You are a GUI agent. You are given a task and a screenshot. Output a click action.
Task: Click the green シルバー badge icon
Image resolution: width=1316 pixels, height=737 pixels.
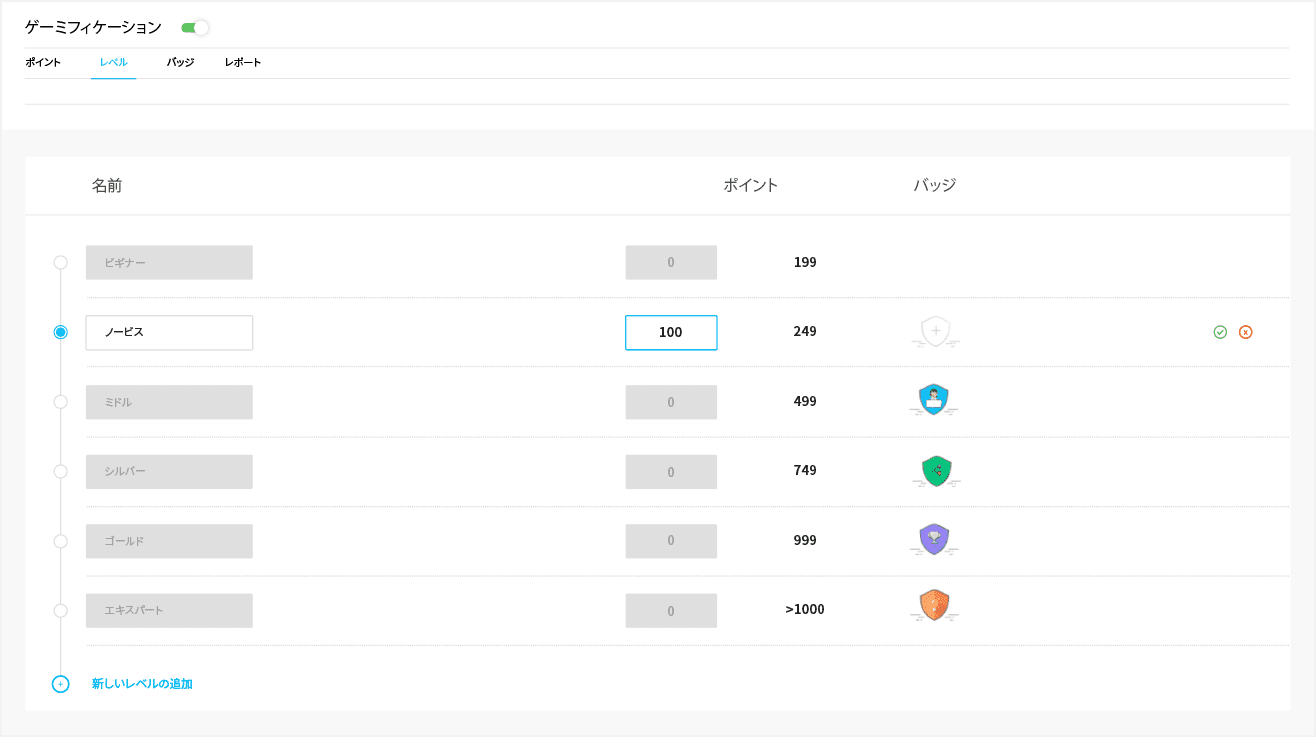[x=936, y=470]
